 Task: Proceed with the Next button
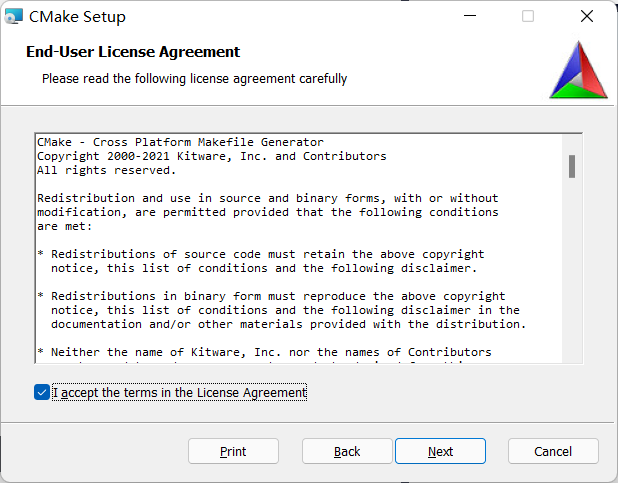(440, 451)
